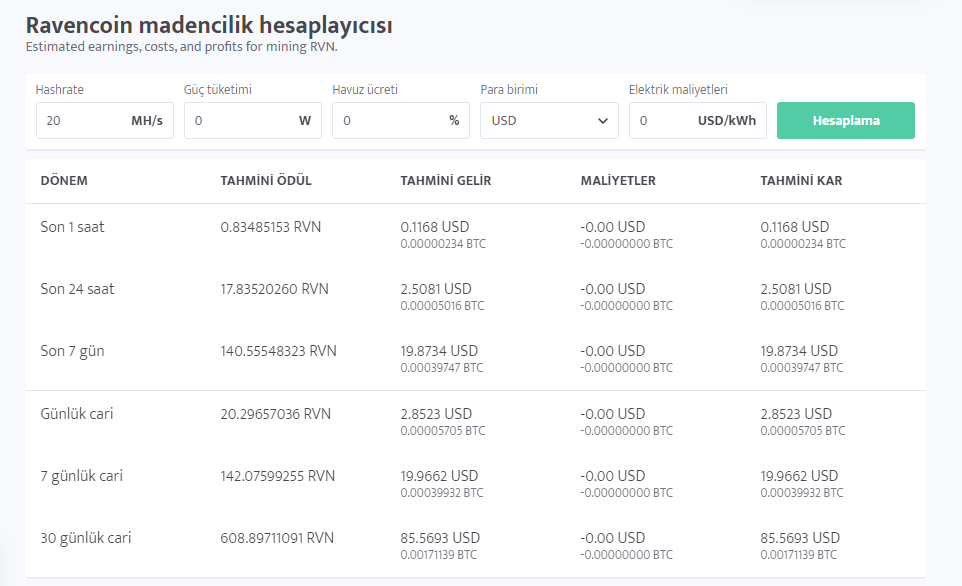Click the 'Ravencoin madencilik hesaplayıcısı' heading
The width and height of the screenshot is (962, 586).
pyautogui.click(x=209, y=25)
